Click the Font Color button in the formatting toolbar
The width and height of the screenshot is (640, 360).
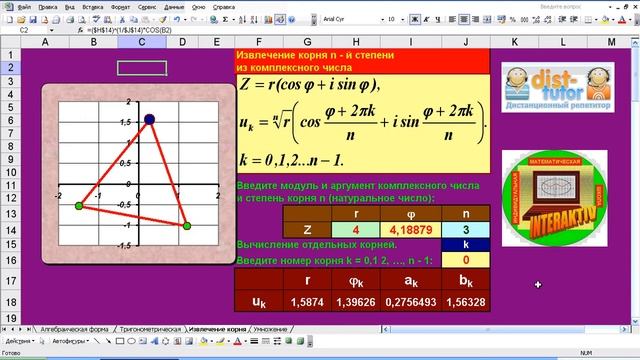622,19
